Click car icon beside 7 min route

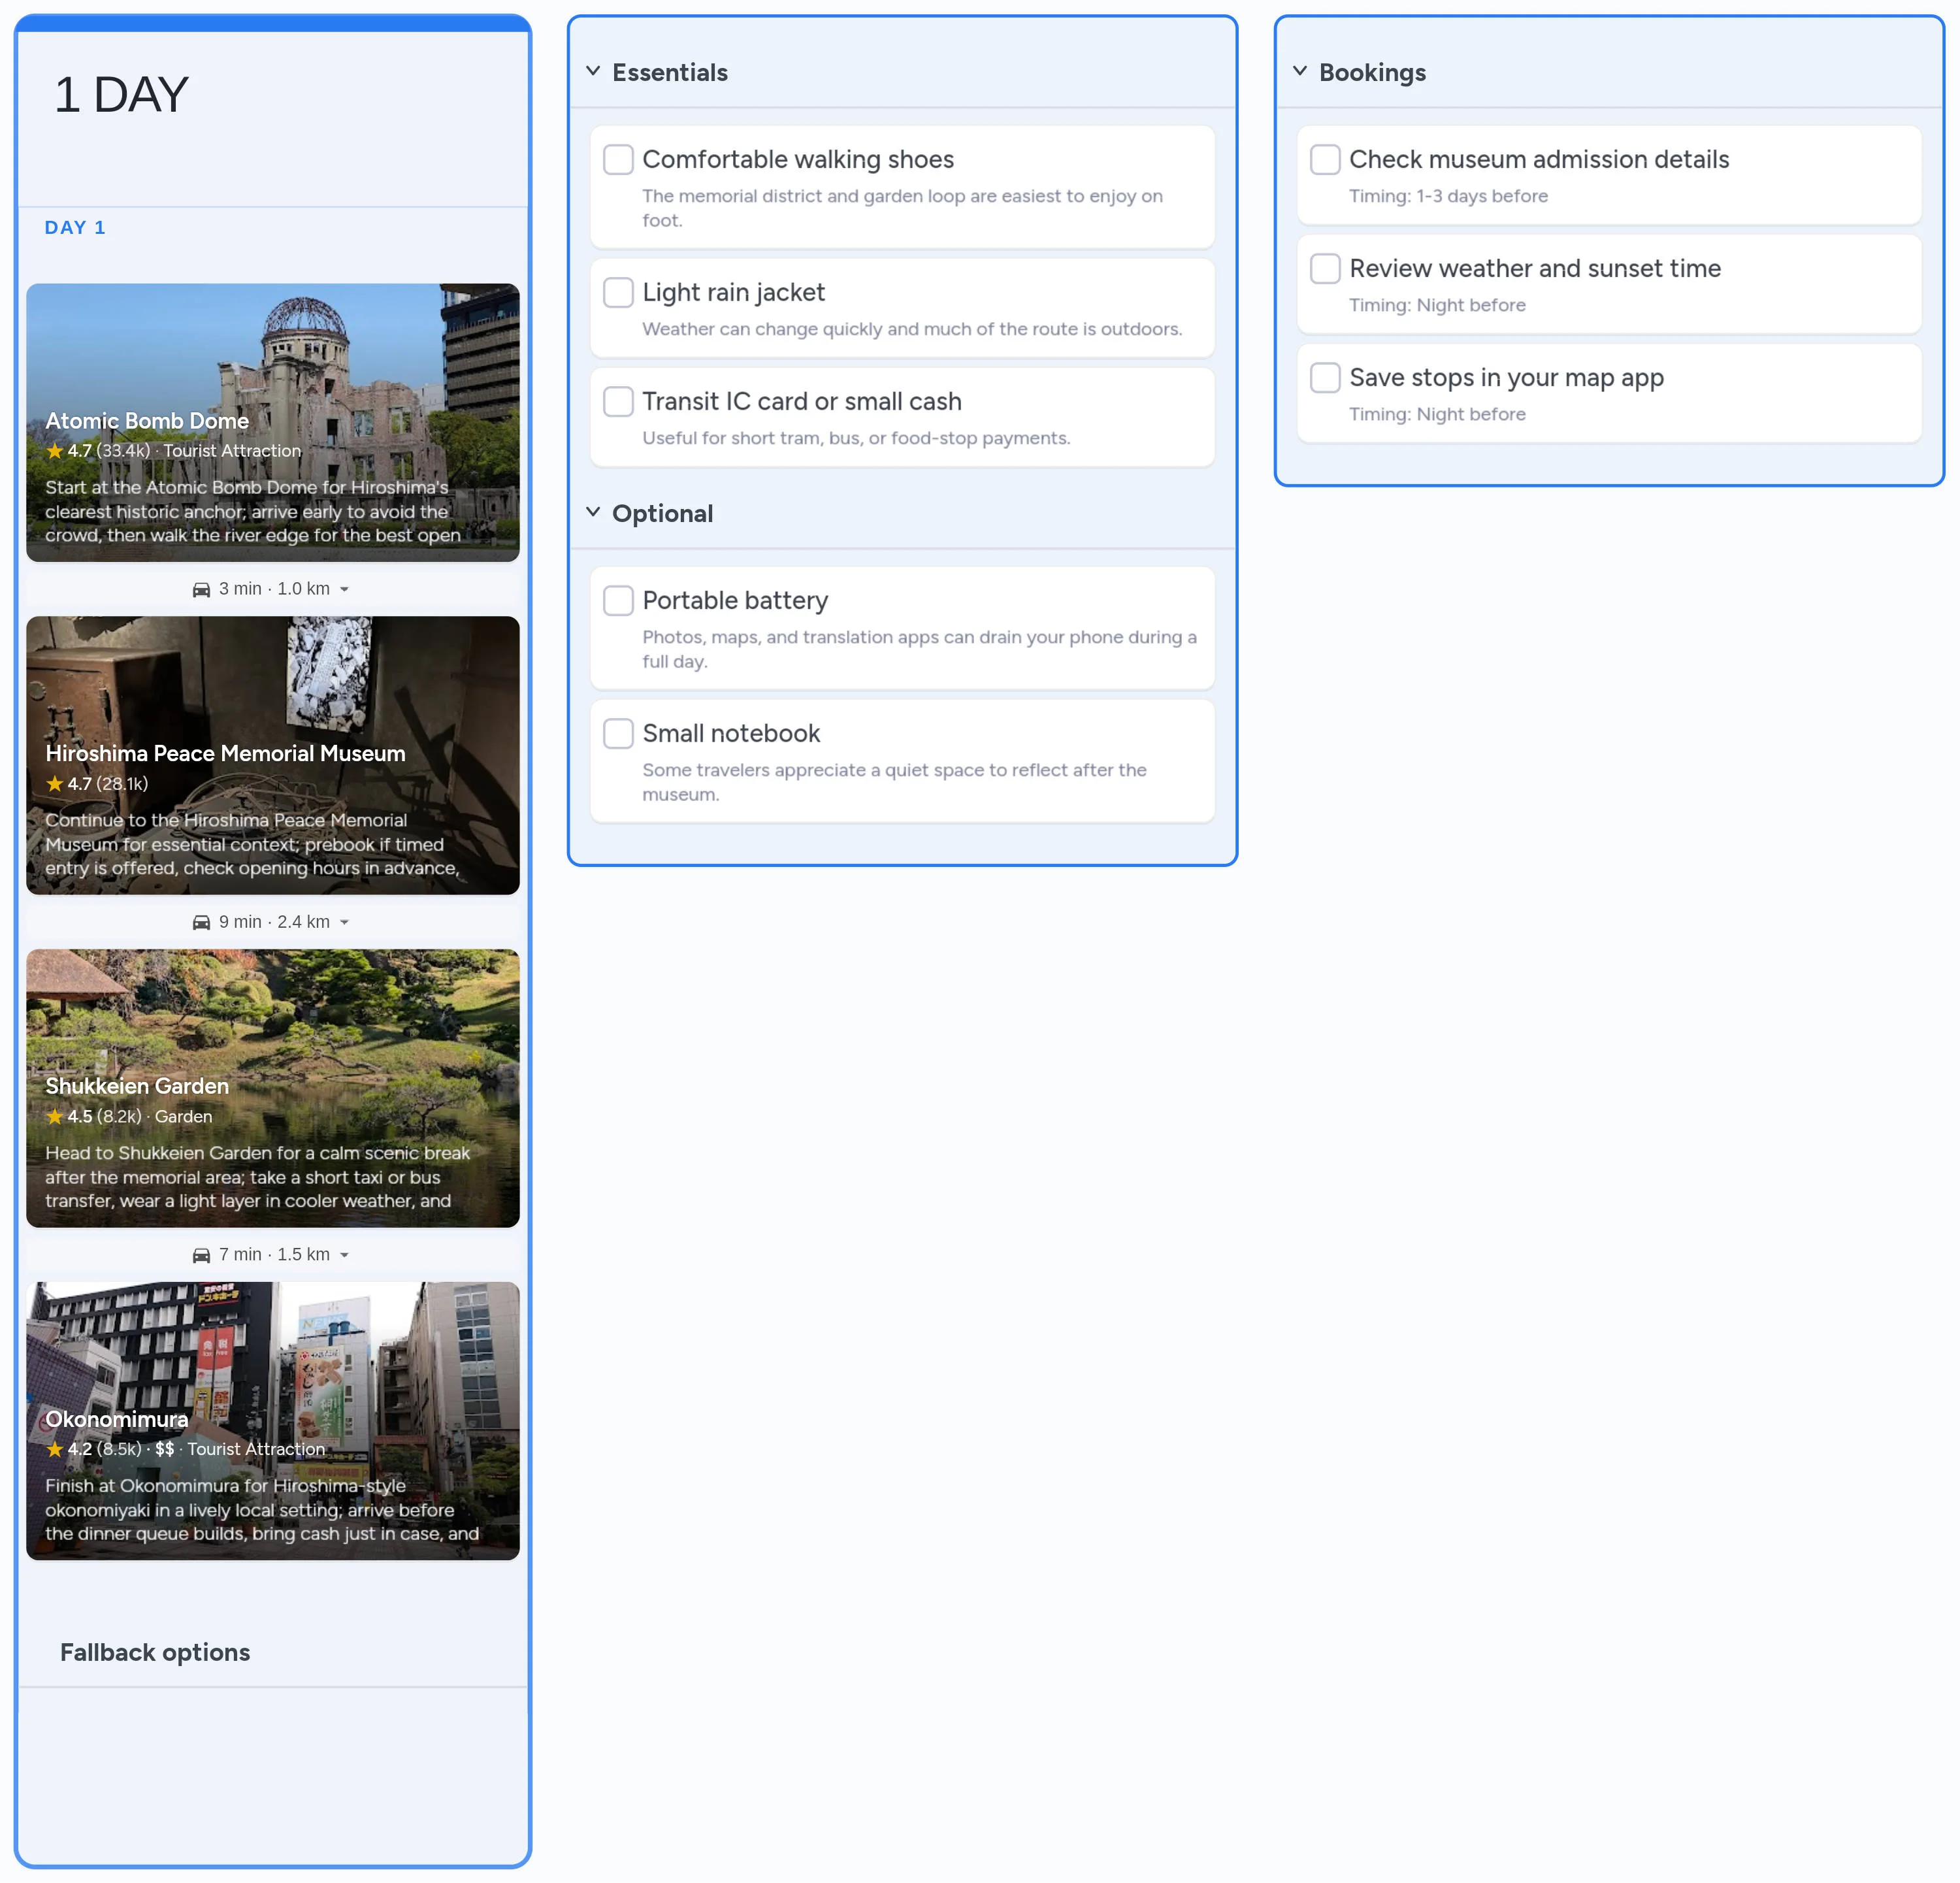click(201, 1255)
